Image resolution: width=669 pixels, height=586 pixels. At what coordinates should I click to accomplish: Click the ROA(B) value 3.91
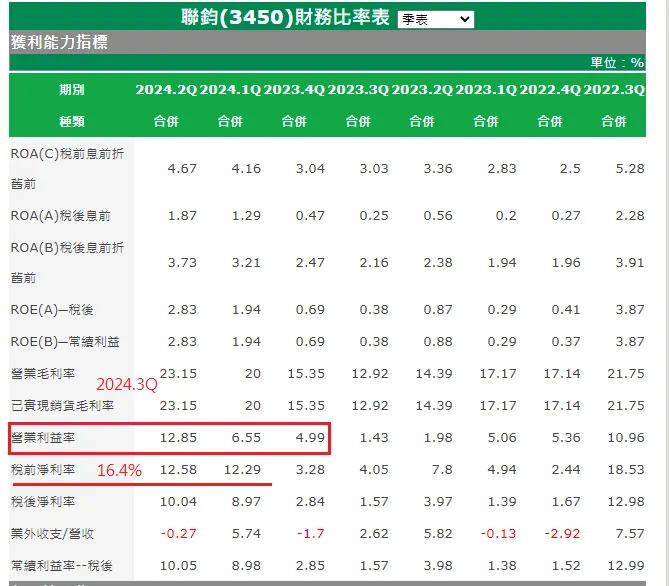(630, 262)
